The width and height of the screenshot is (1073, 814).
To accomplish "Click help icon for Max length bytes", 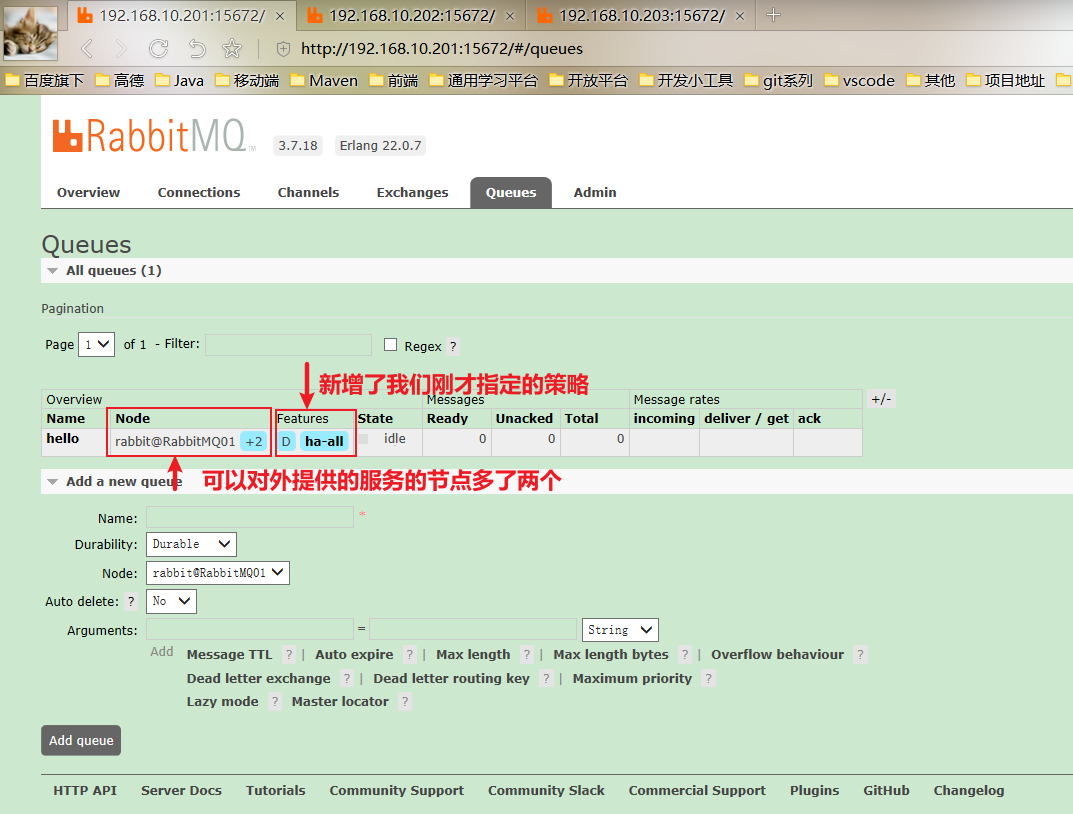I will (x=685, y=655).
